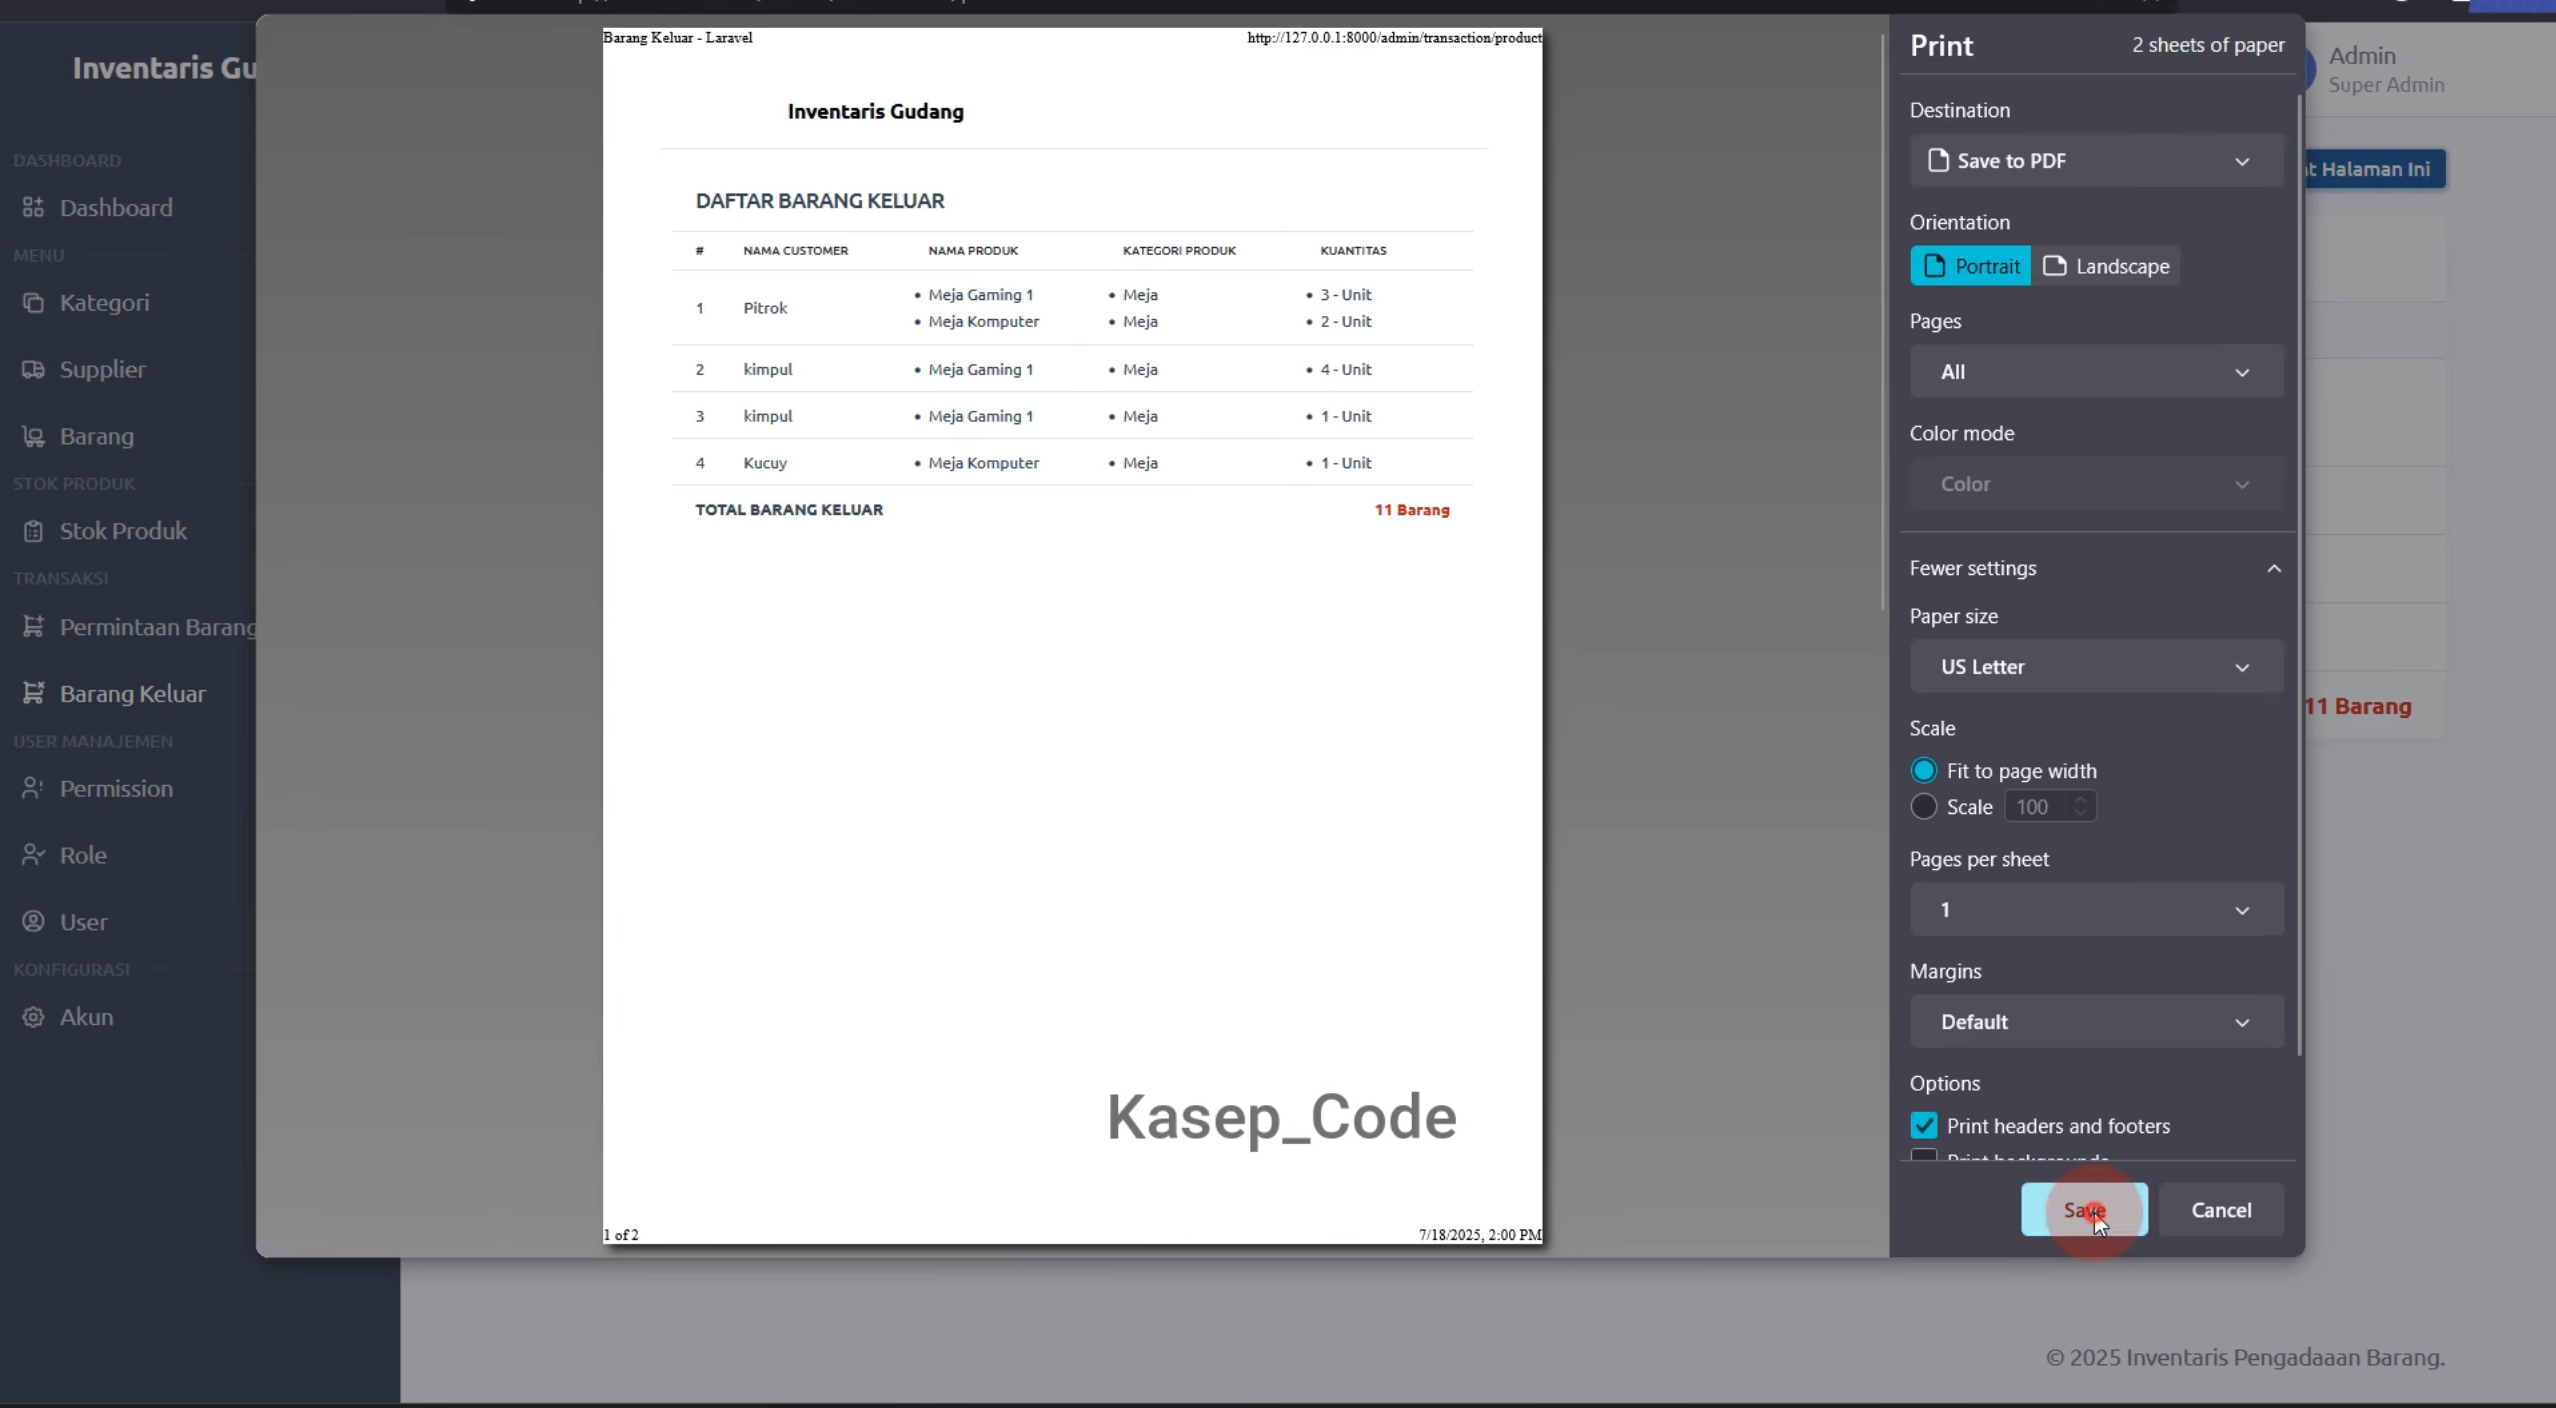Click the Barang cart icon
Viewport: 2556px width, 1408px height.
pos(33,436)
